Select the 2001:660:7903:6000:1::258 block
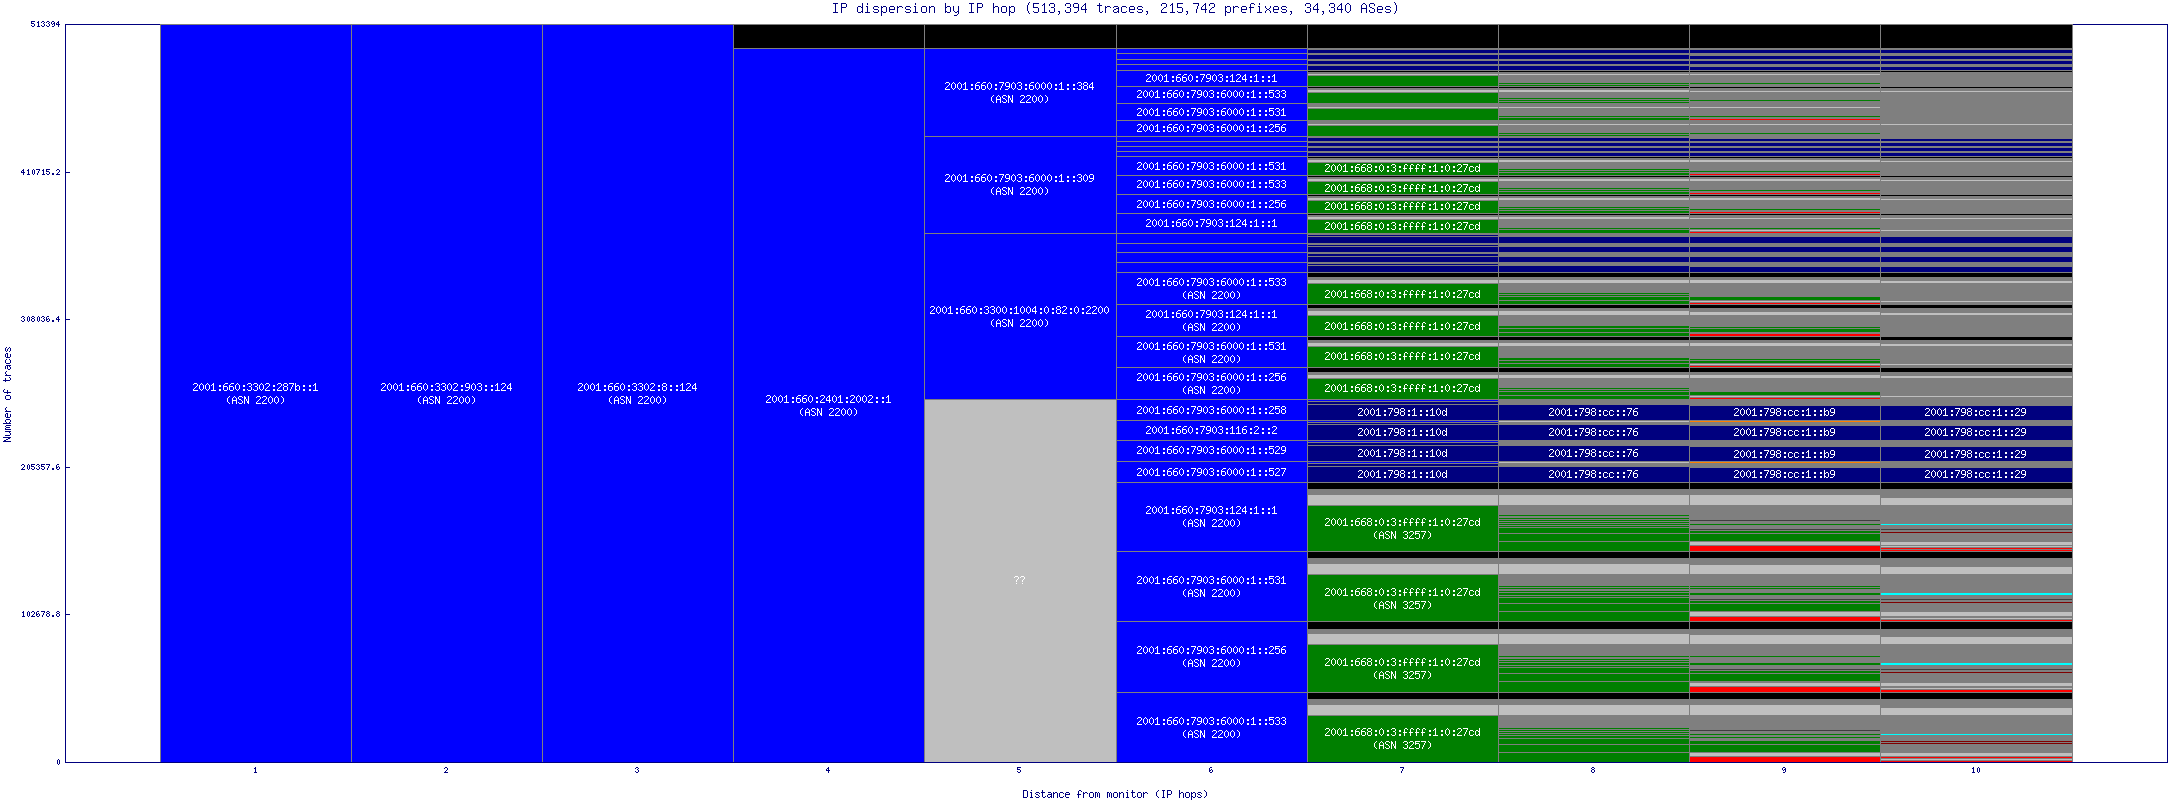The width and height of the screenshot is (2168, 800). (1211, 410)
